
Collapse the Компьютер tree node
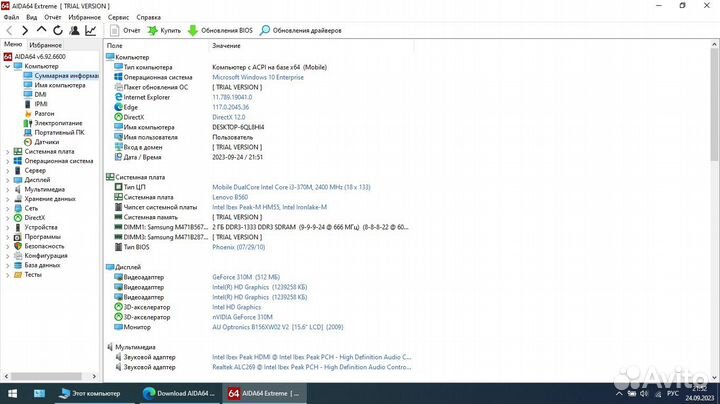(7, 66)
